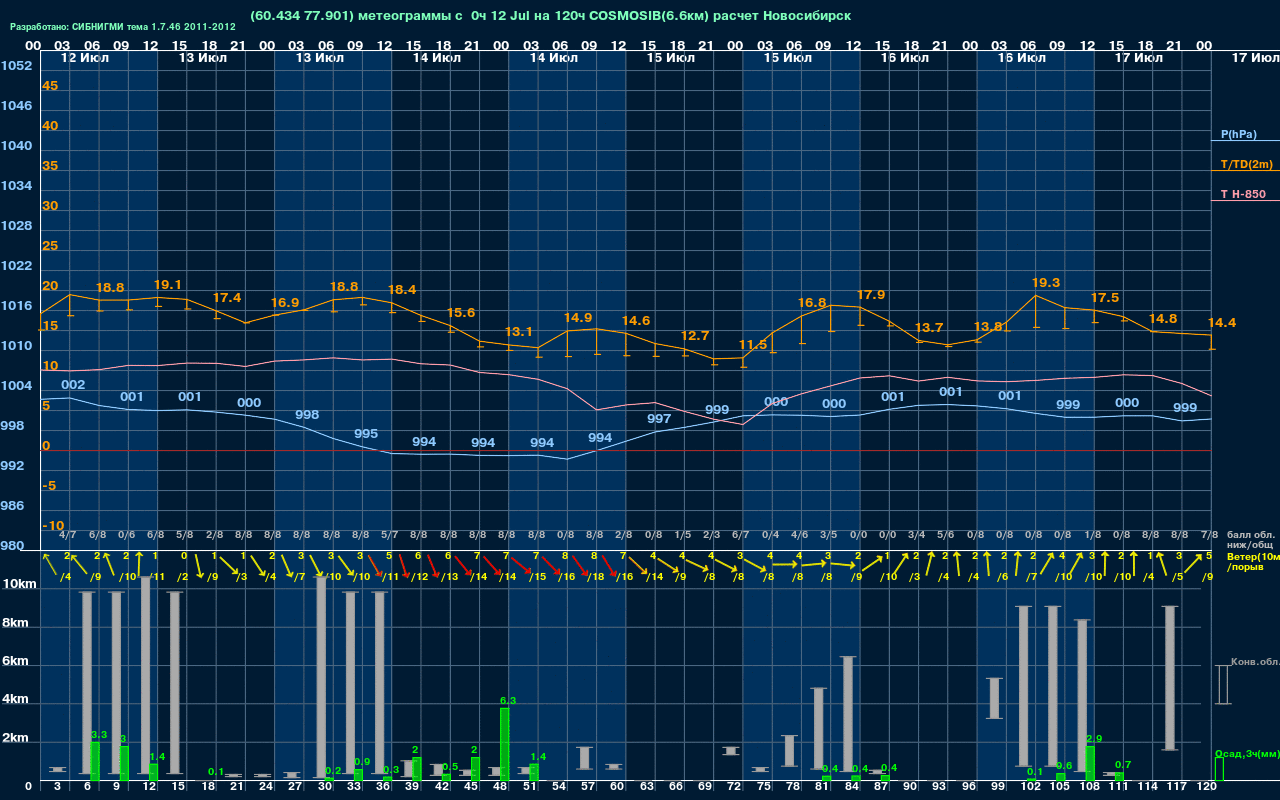
Task: Click the 17.4 temperature value
Action: (227, 298)
